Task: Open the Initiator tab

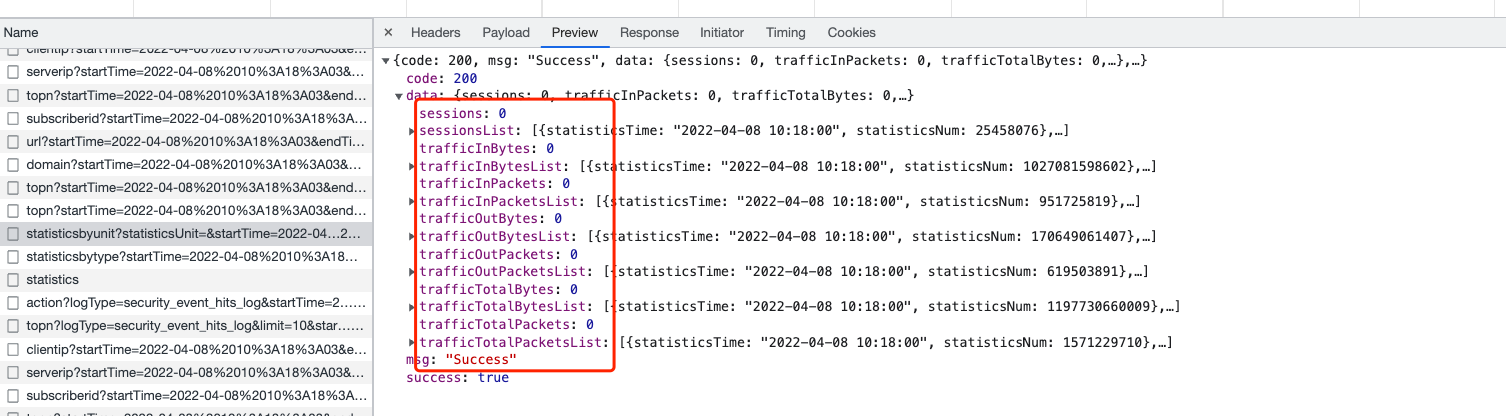Action: pos(722,33)
